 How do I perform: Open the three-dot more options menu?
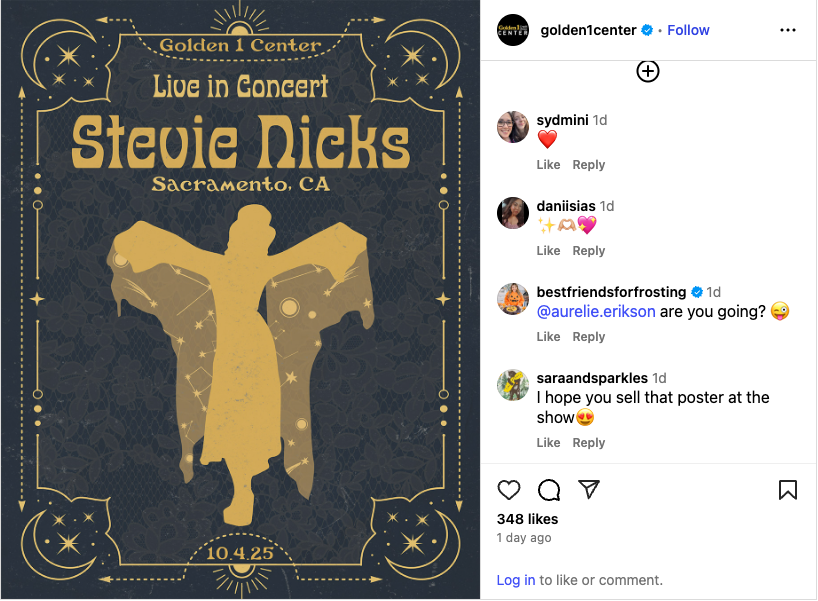coord(788,30)
